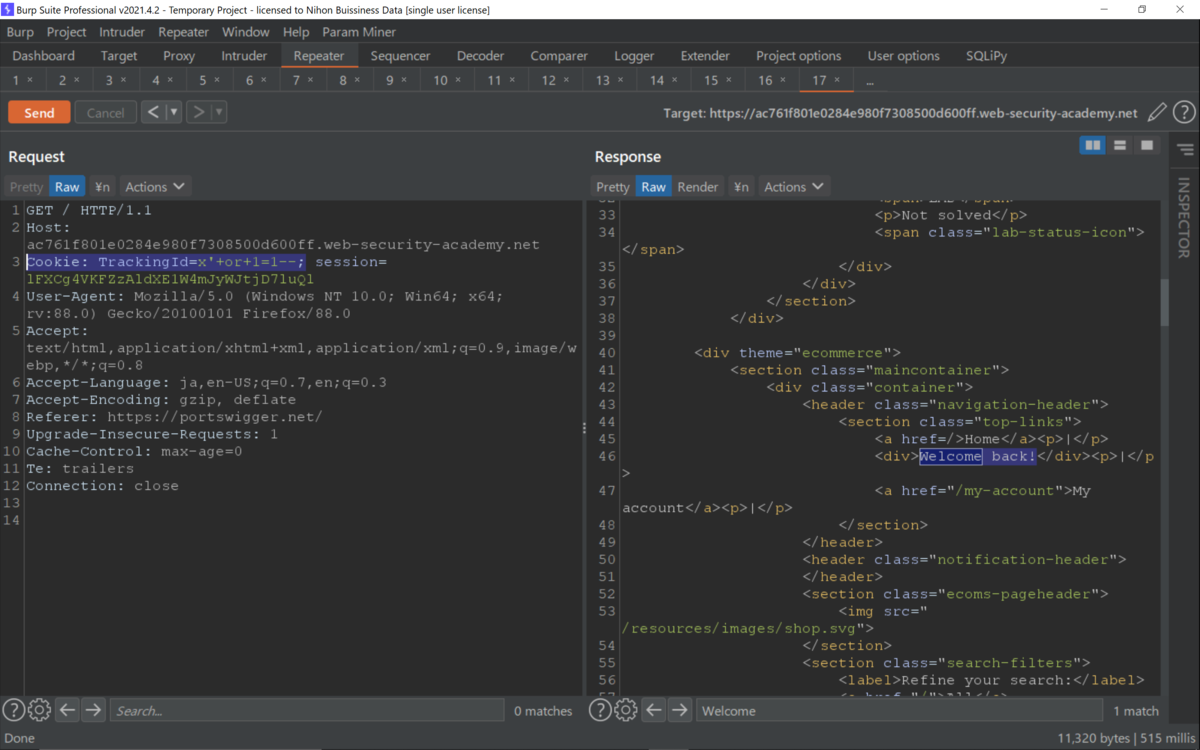Switch Response view to Raw
The image size is (1200, 750).
pos(654,187)
